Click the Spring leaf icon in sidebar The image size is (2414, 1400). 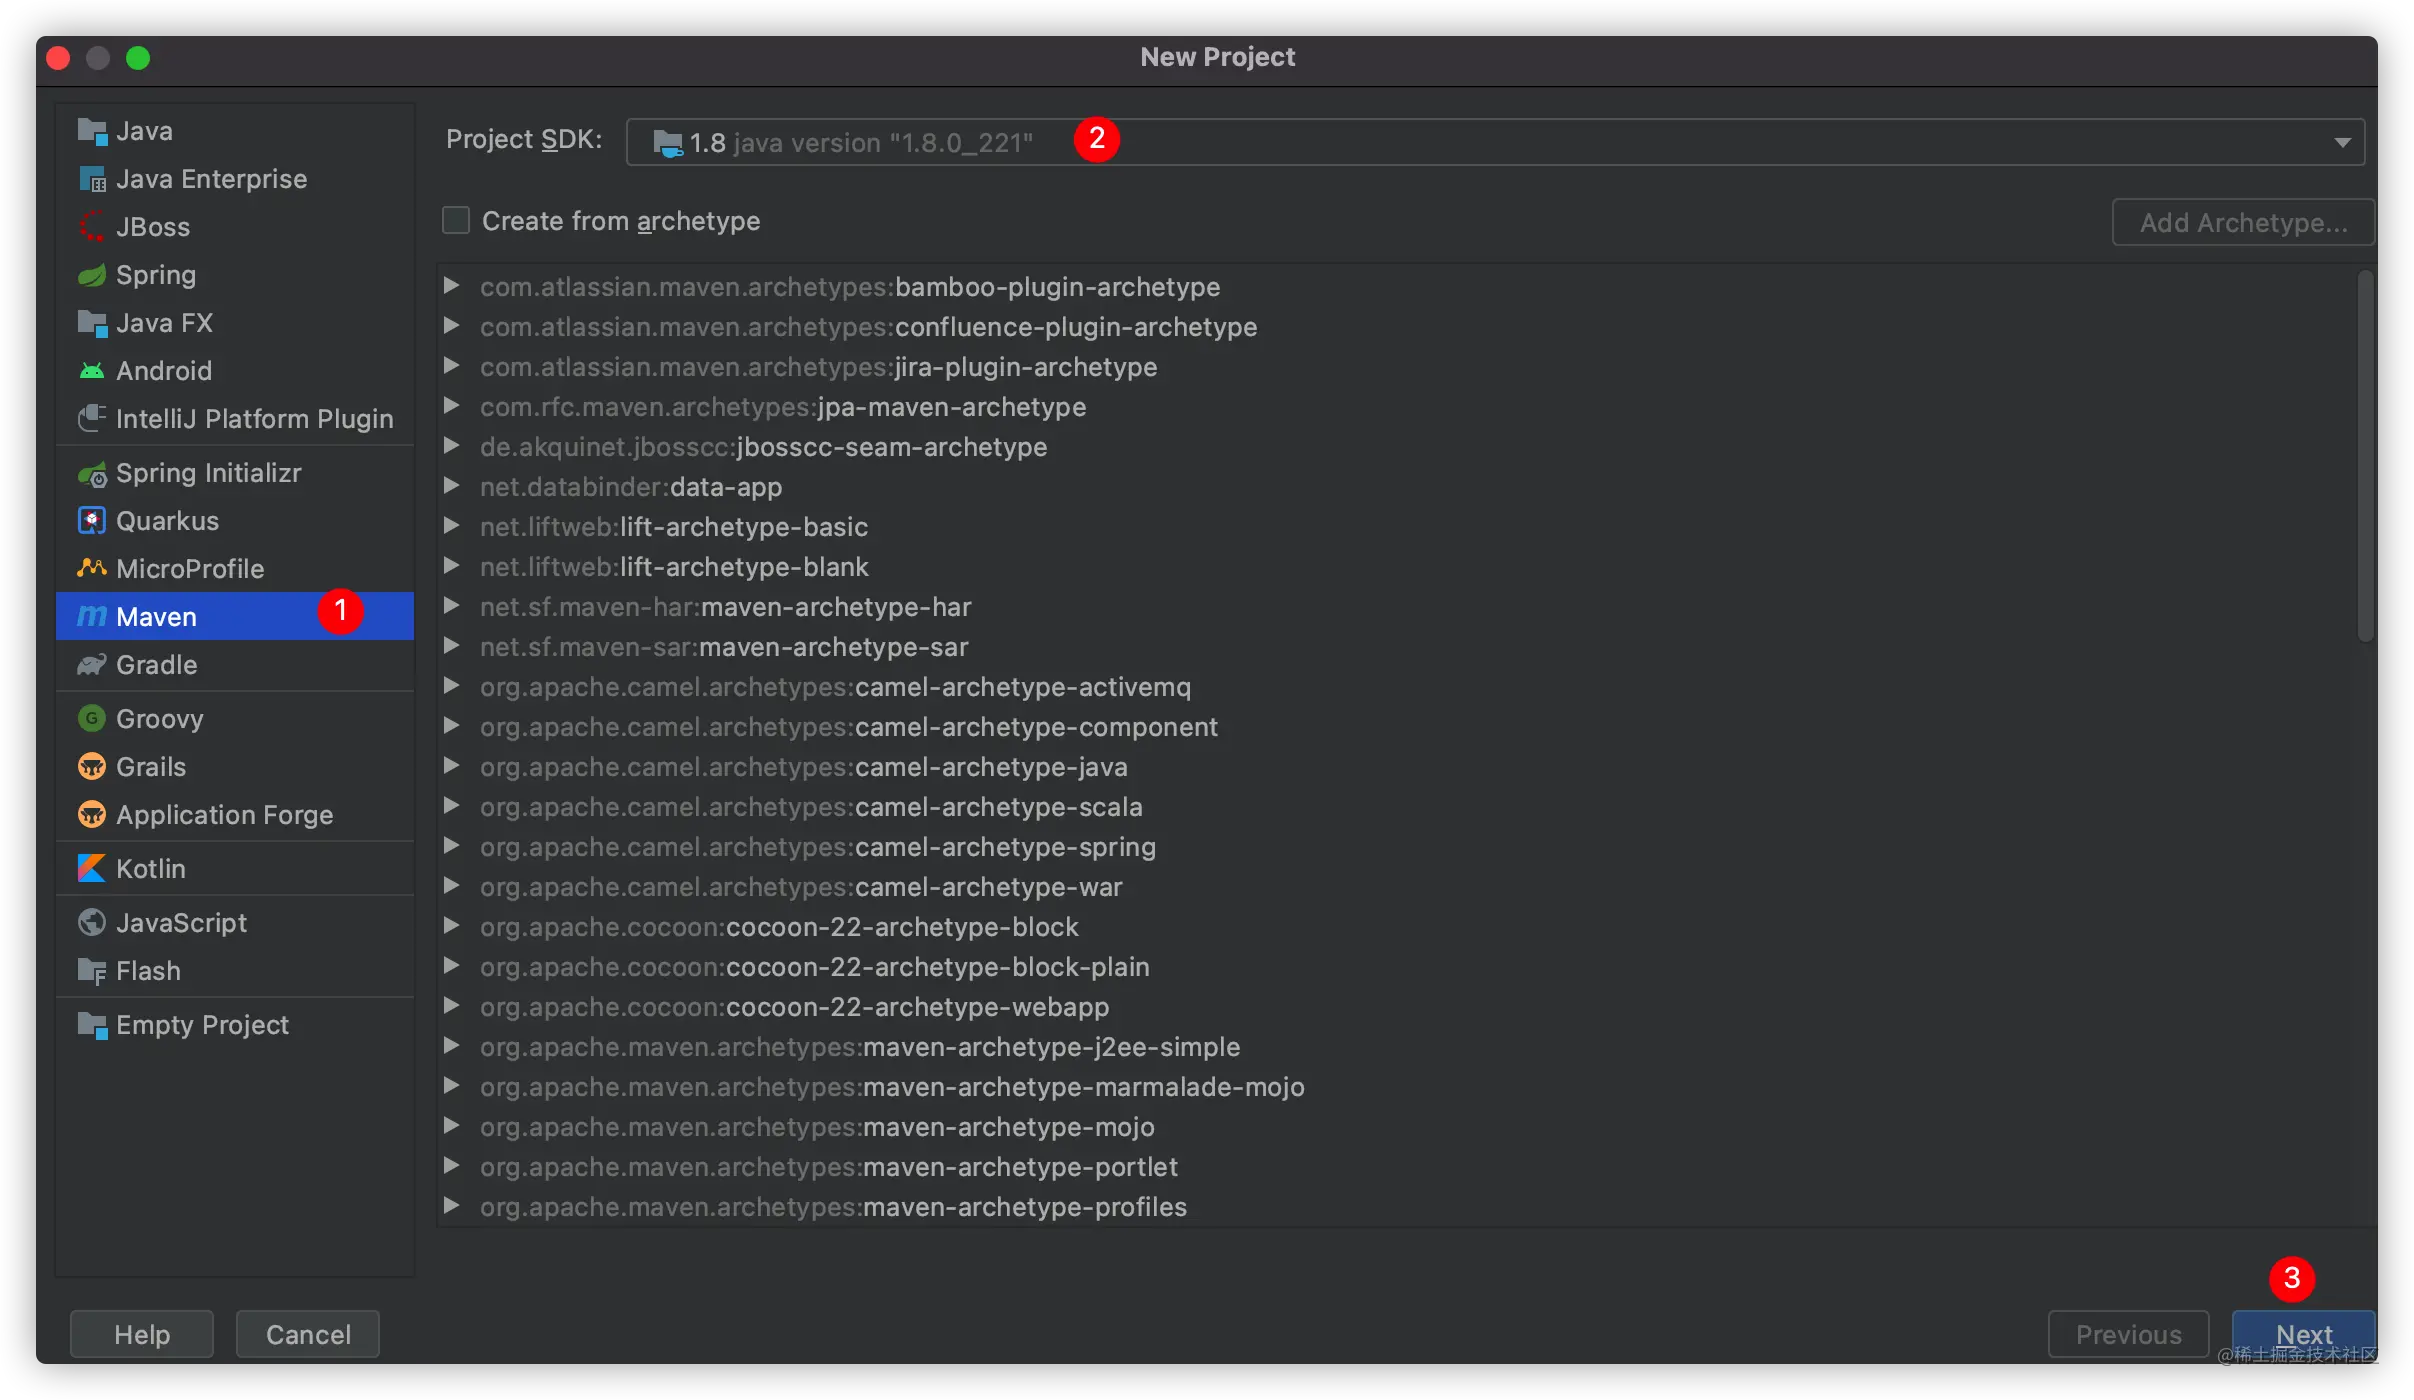pos(92,275)
